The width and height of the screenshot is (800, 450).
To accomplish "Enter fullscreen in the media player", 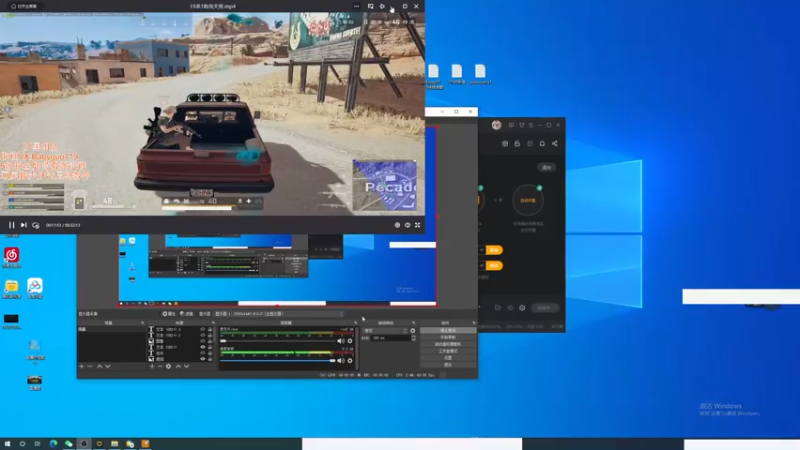I will pos(417,225).
